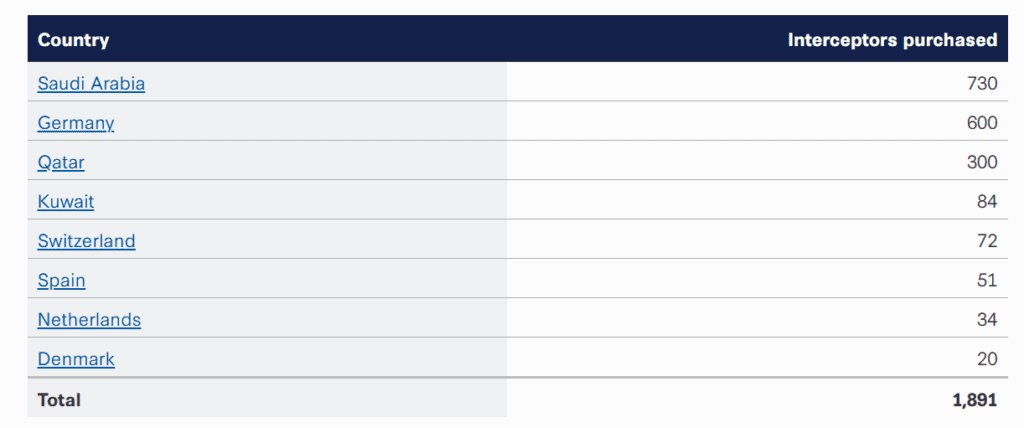Click the 84 value for Kuwait
The width and height of the screenshot is (1024, 428).
(x=987, y=202)
